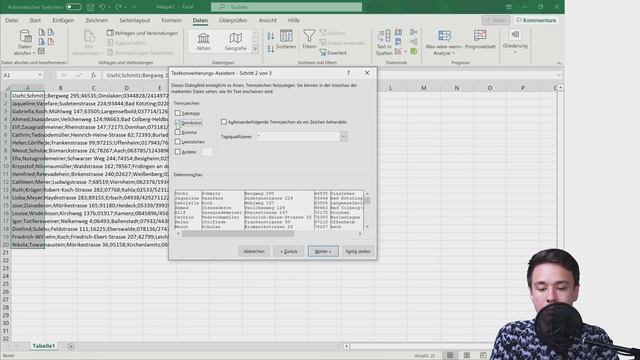Click the Zurück button in dialog

[x=289, y=251]
